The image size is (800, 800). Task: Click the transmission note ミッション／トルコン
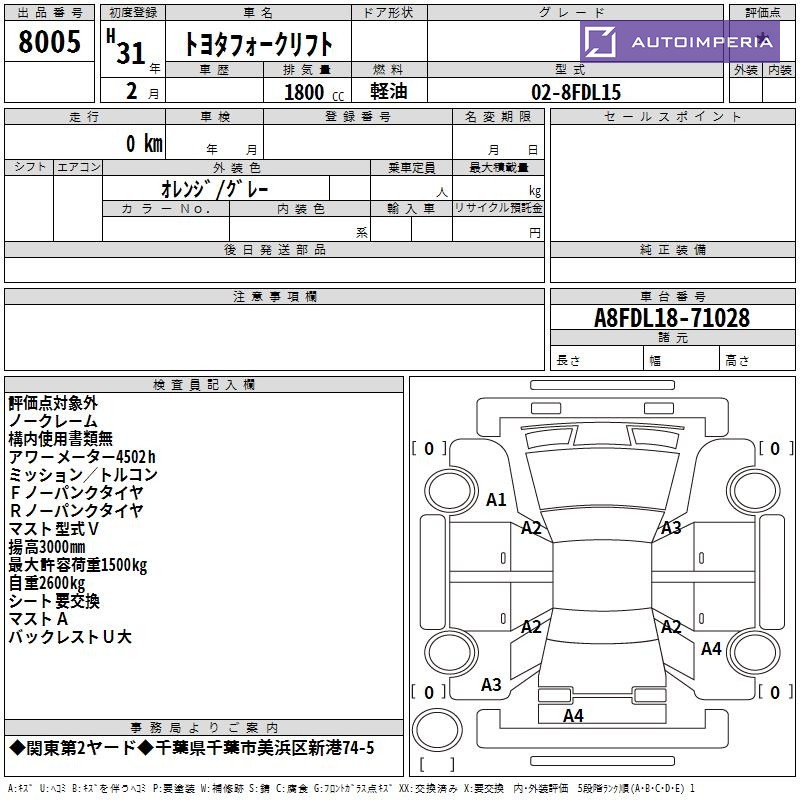pos(83,474)
